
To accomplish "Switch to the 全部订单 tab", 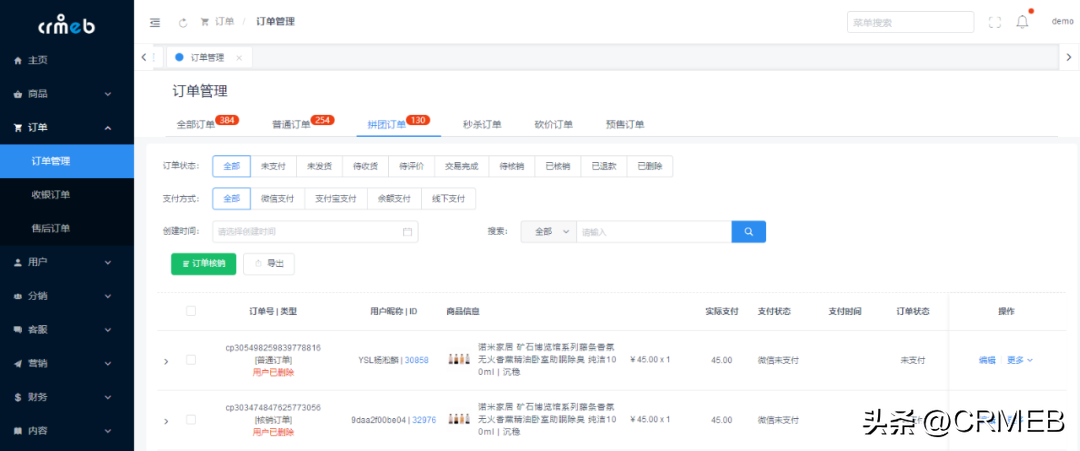I will 196,125.
